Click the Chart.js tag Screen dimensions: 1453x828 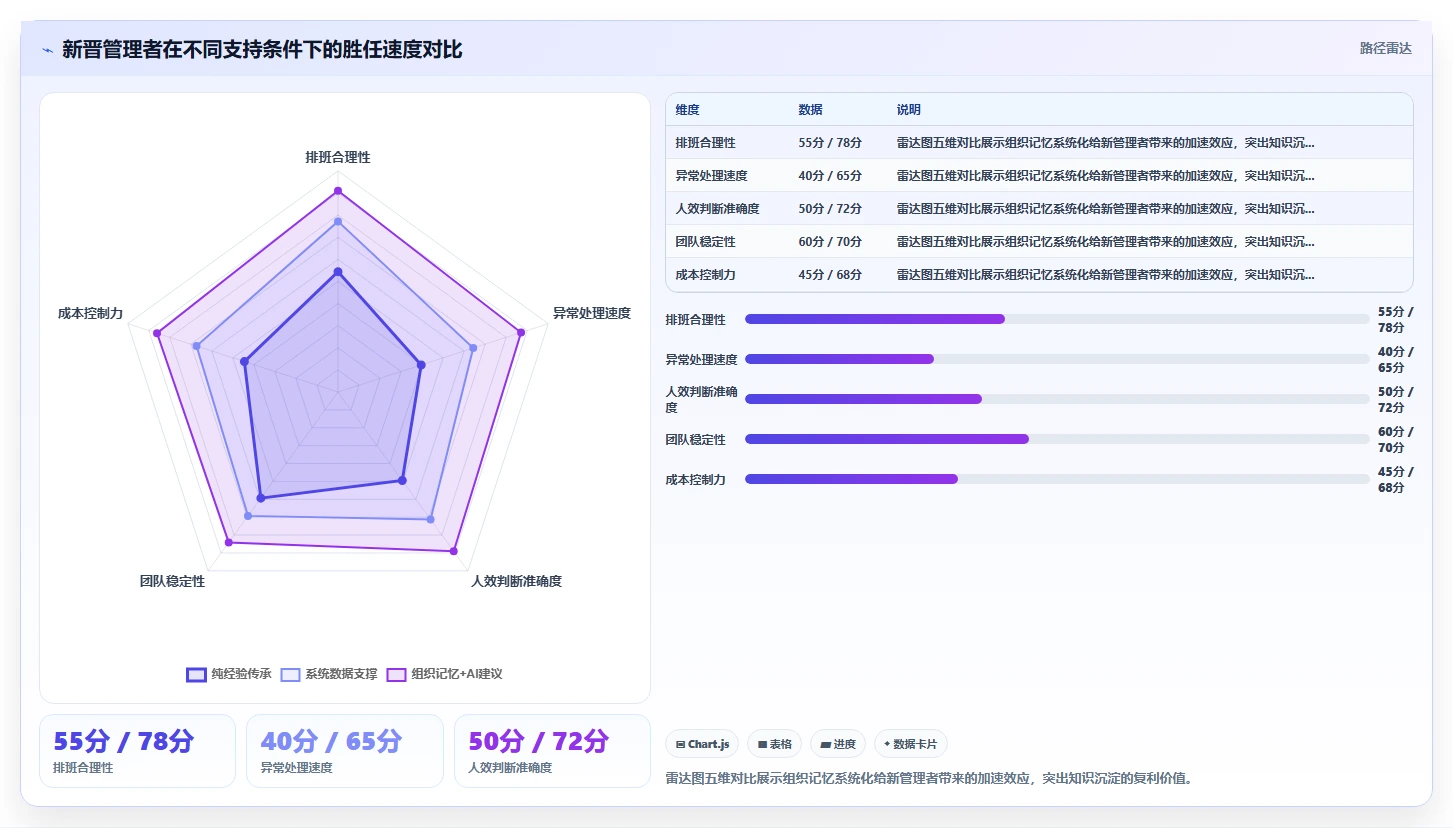(702, 744)
